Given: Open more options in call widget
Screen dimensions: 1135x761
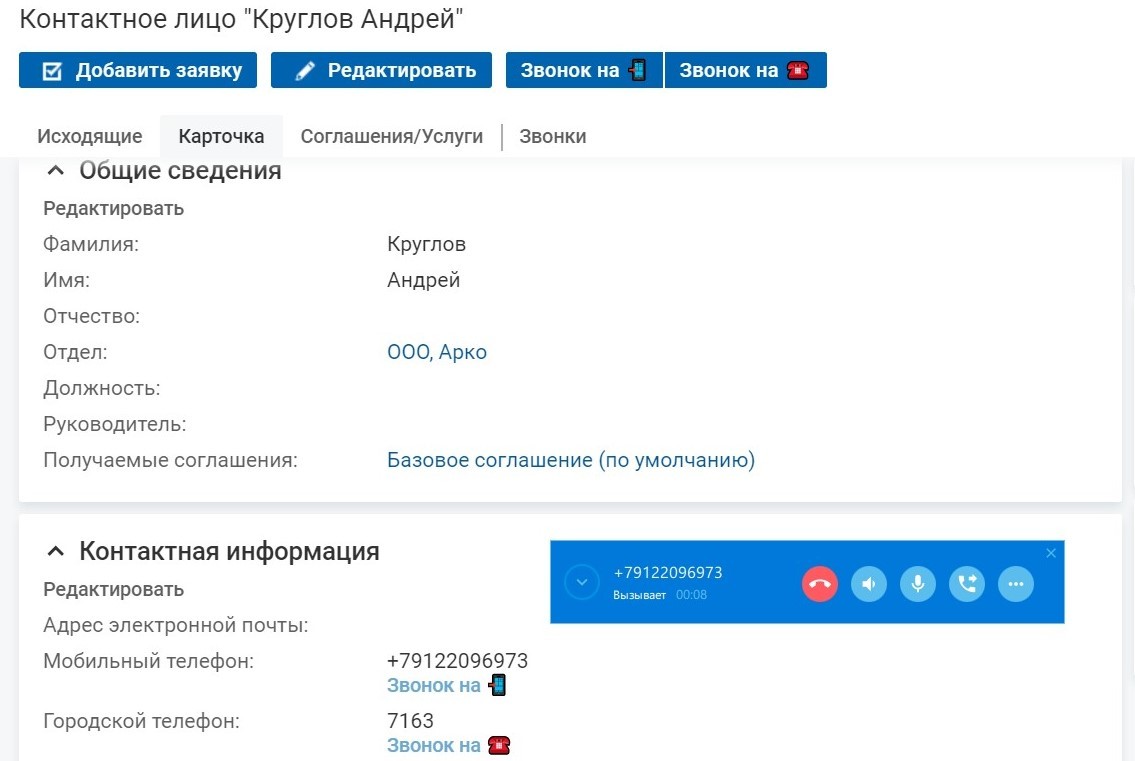Looking at the screenshot, I should tap(1016, 584).
